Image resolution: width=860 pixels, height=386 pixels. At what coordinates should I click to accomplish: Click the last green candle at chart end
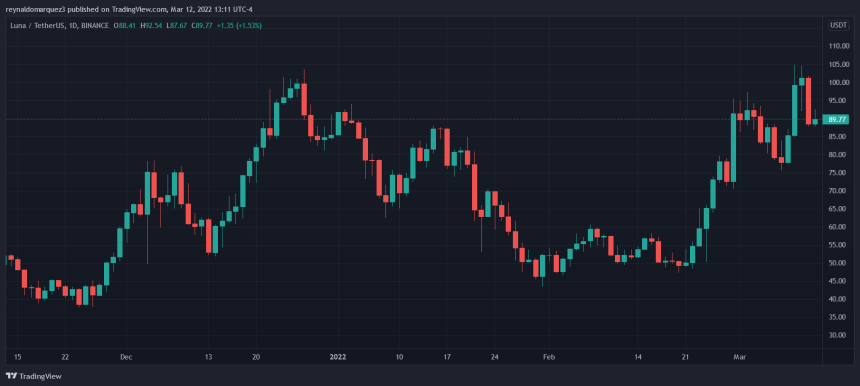click(x=815, y=121)
